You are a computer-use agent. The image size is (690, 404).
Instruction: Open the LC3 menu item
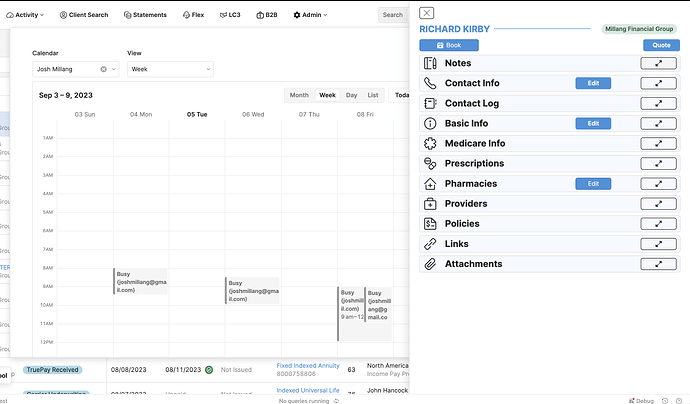[x=230, y=15]
